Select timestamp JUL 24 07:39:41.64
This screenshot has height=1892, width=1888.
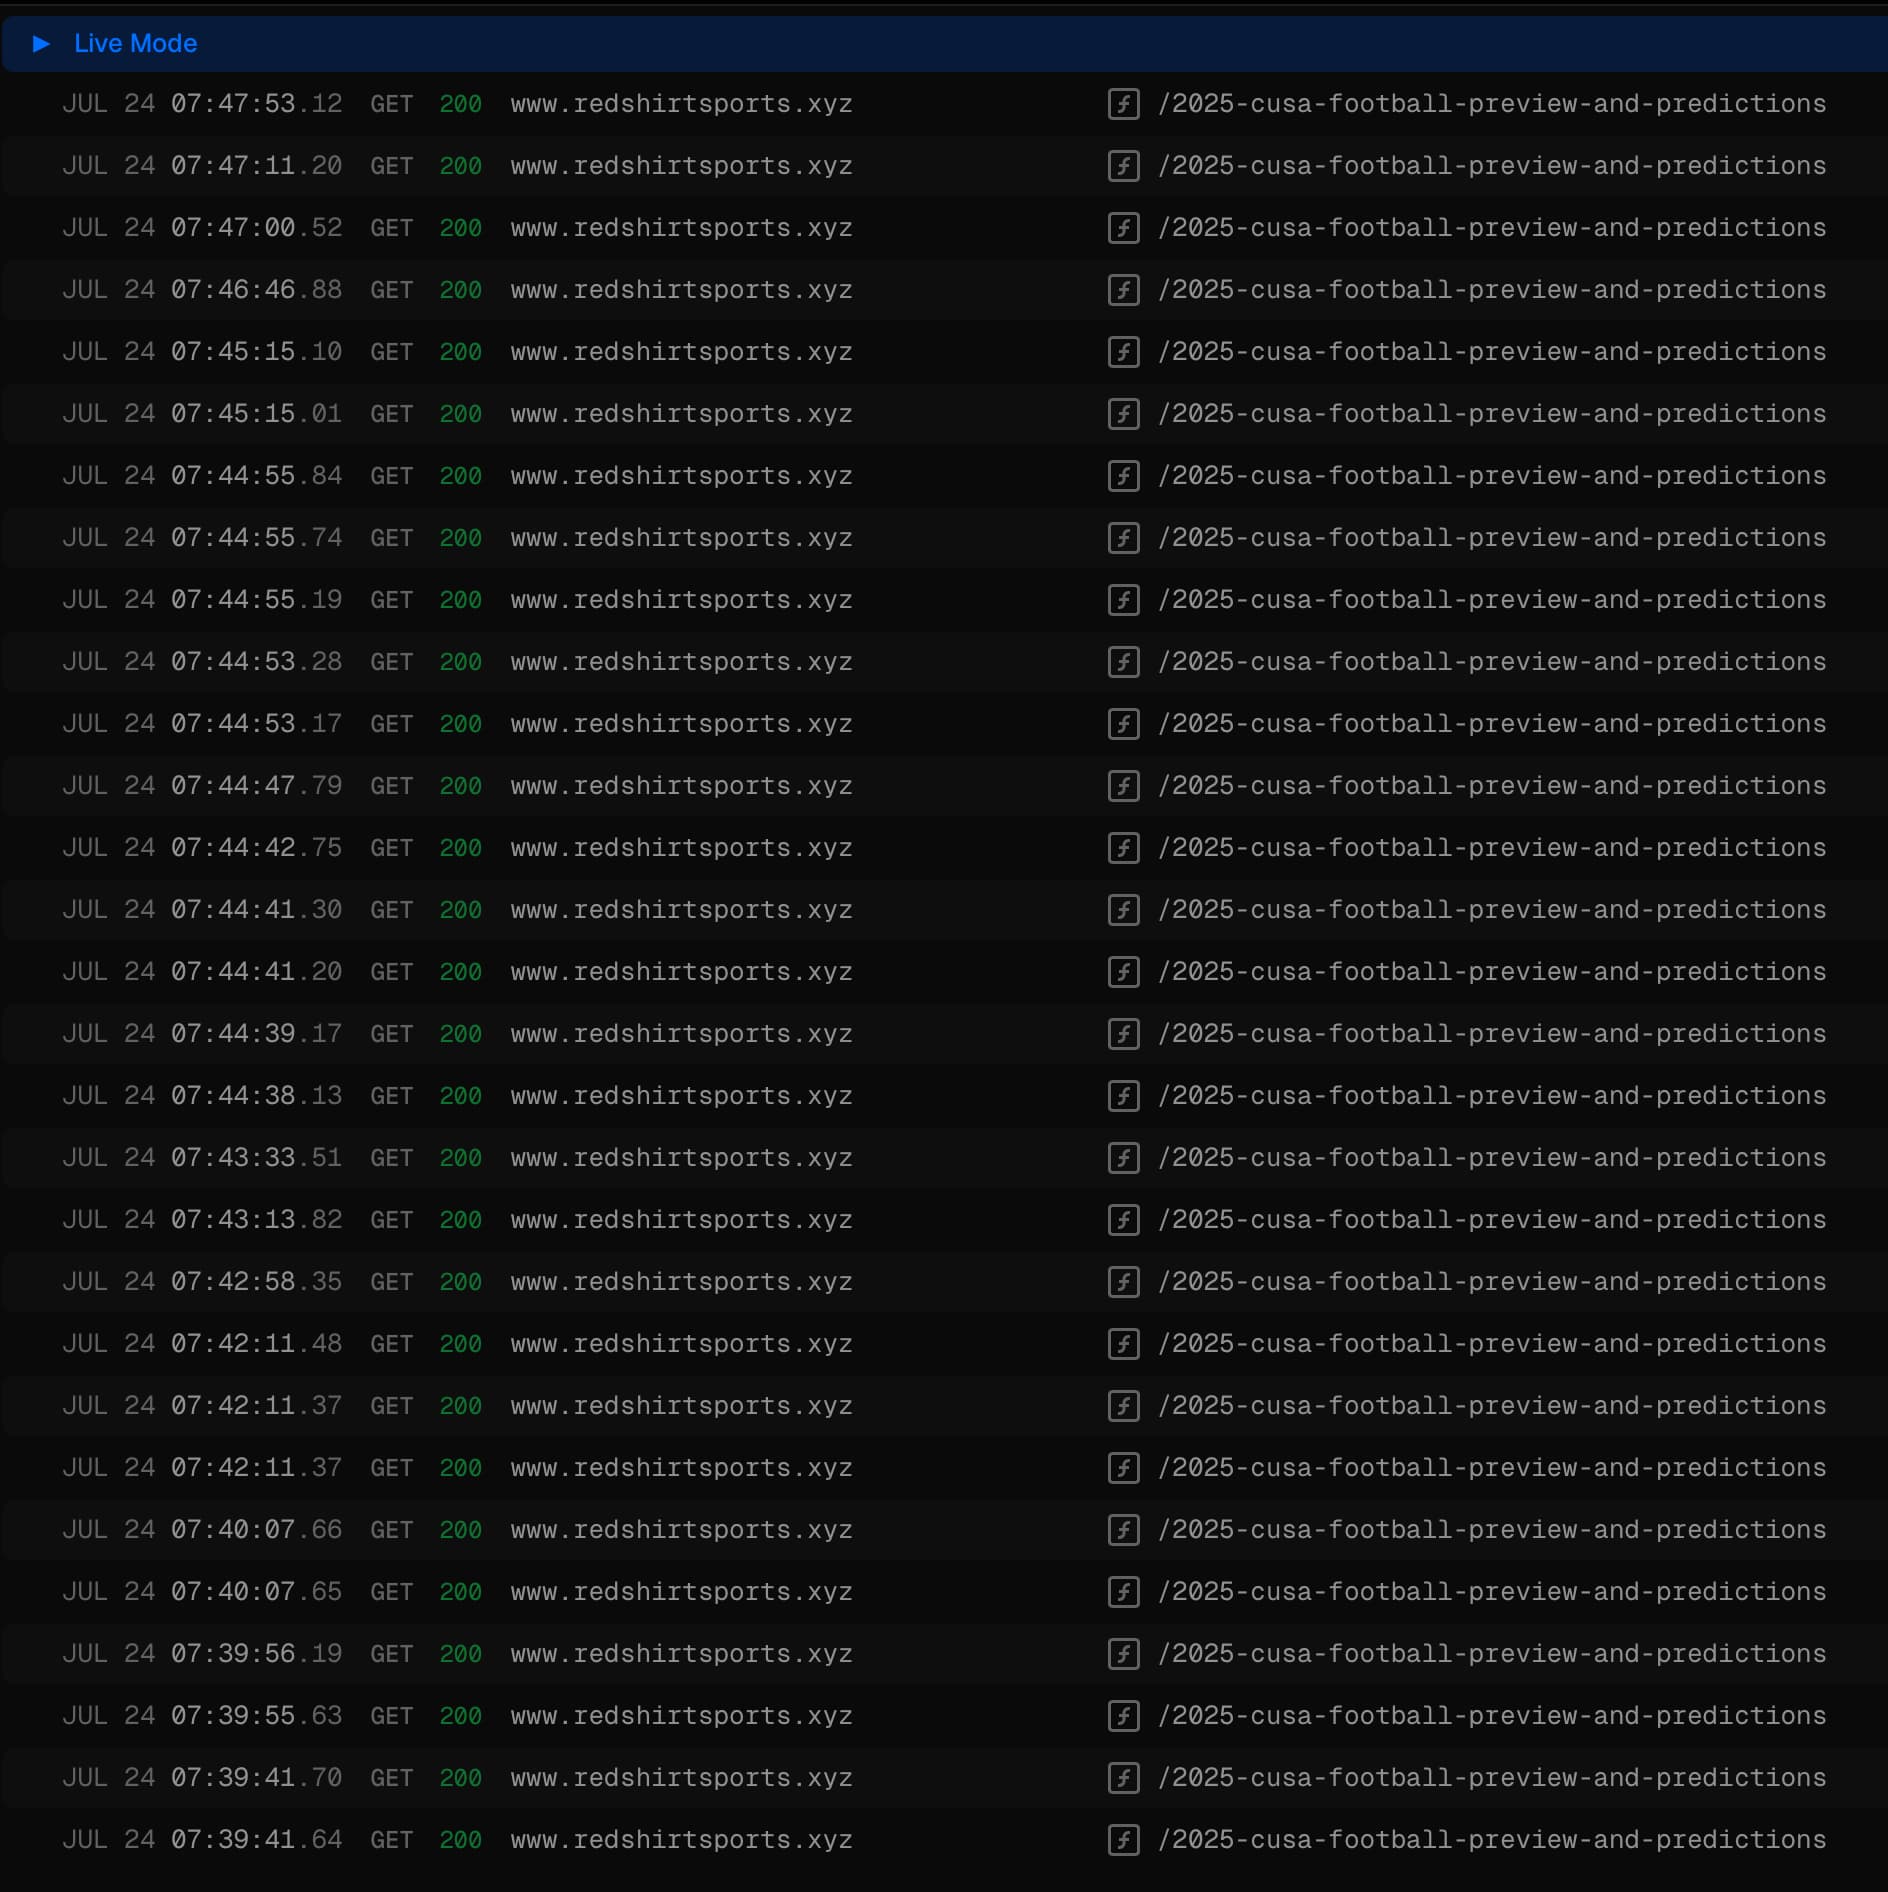[x=202, y=1840]
